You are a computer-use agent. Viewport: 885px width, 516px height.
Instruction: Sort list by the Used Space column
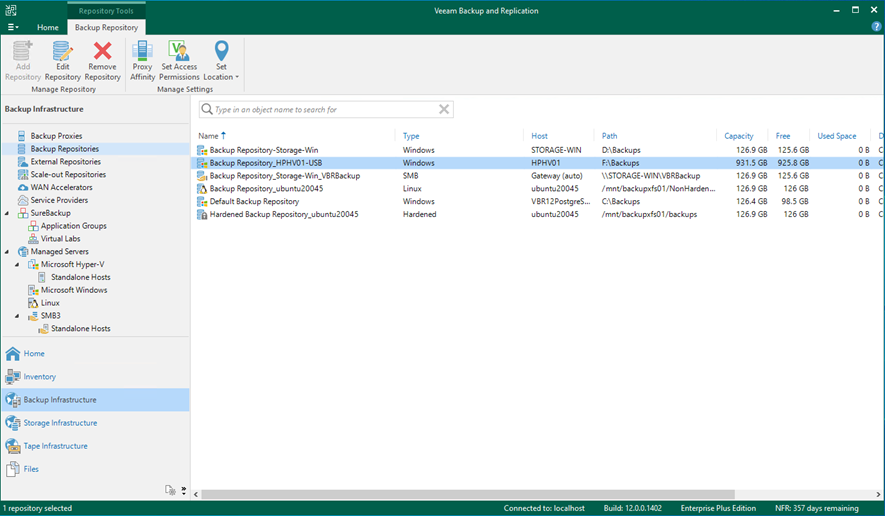coord(836,136)
